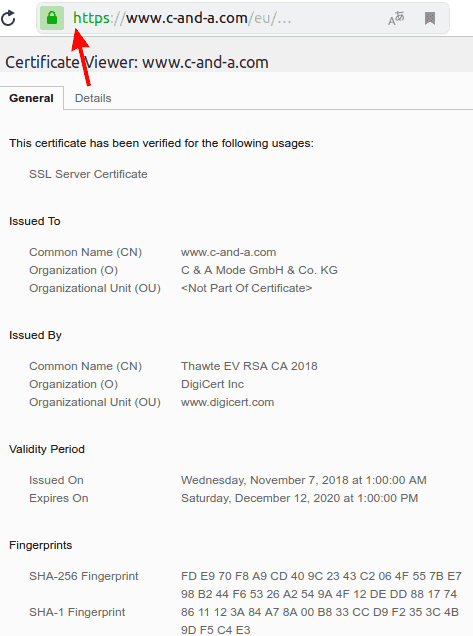The height and width of the screenshot is (636, 473).
Task: Click the C & A Mode GmbH organization value
Action: (x=259, y=270)
